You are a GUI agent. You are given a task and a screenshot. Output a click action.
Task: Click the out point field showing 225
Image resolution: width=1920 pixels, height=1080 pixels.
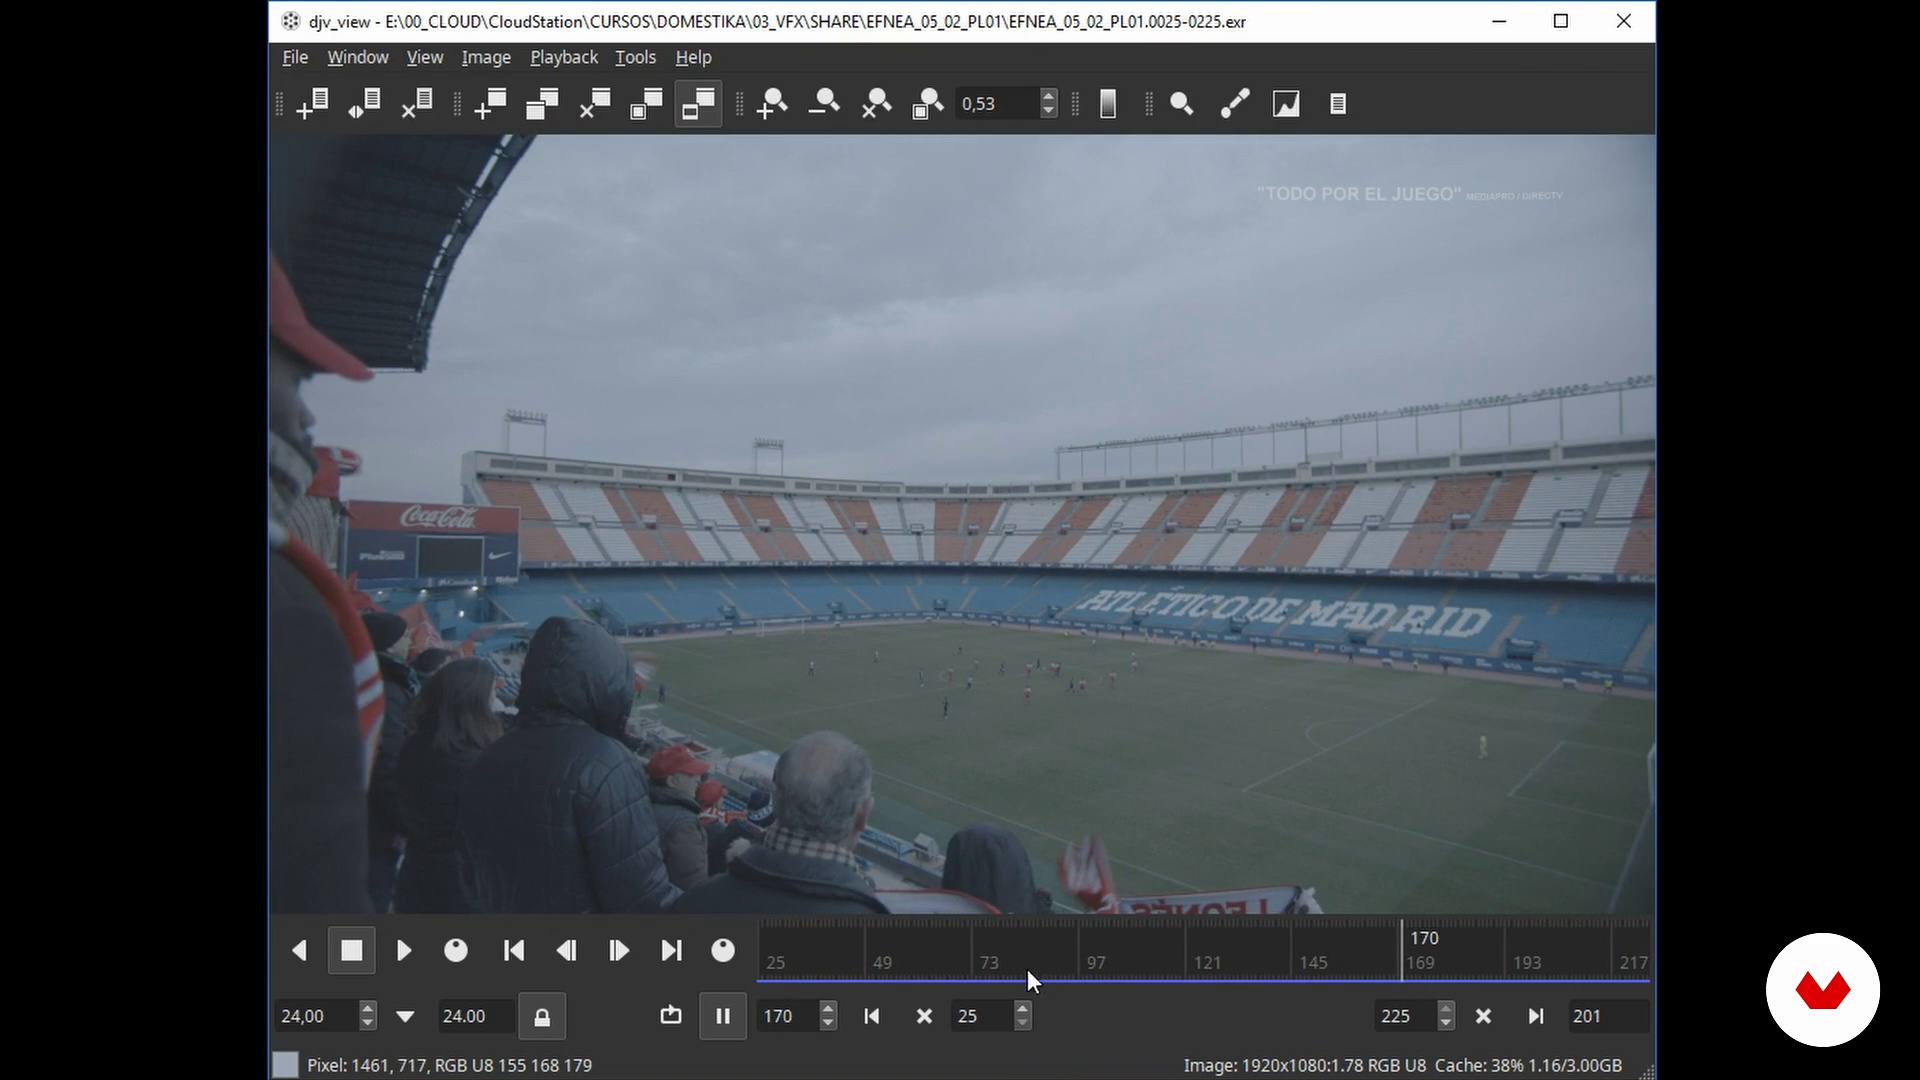pos(1405,1016)
